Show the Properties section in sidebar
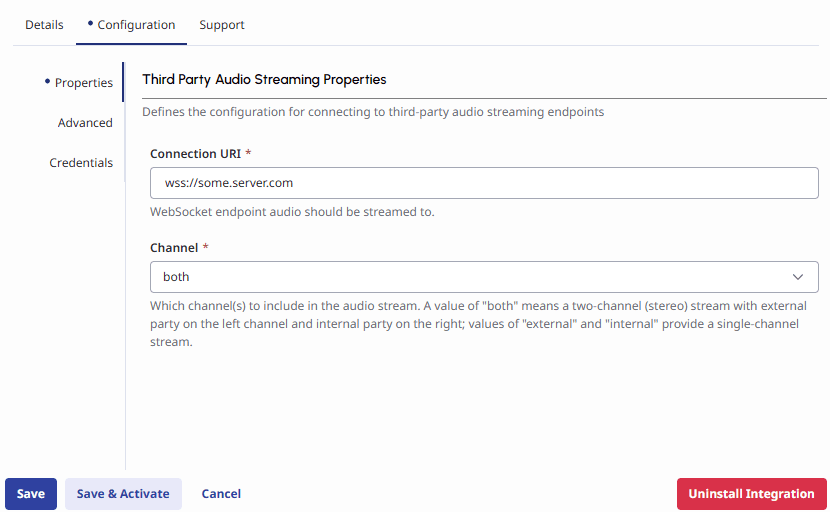The height and width of the screenshot is (512, 830). click(83, 83)
